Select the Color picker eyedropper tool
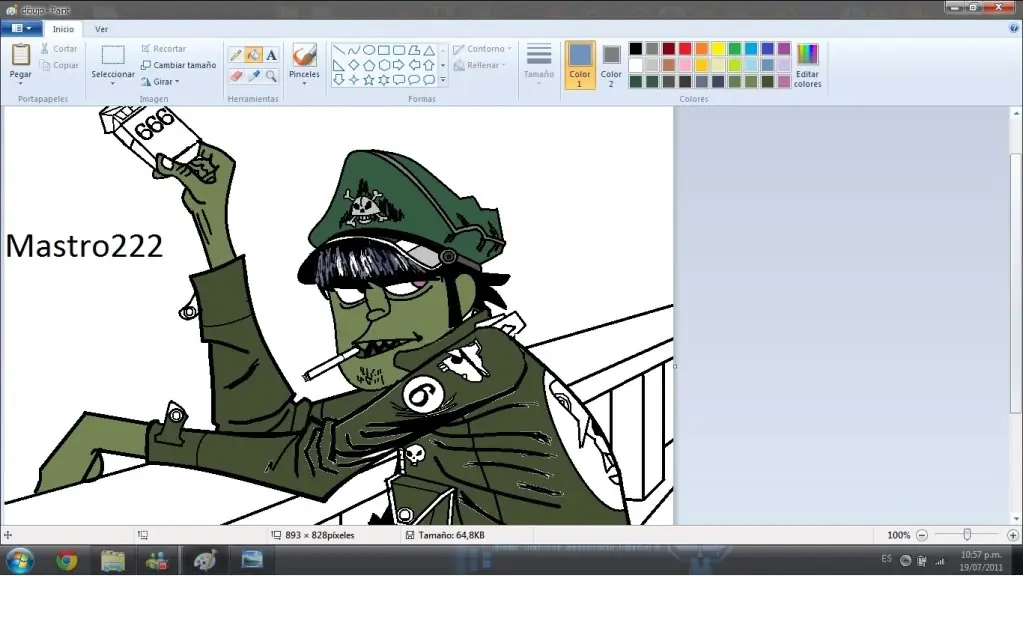1023x620 pixels. coord(254,76)
